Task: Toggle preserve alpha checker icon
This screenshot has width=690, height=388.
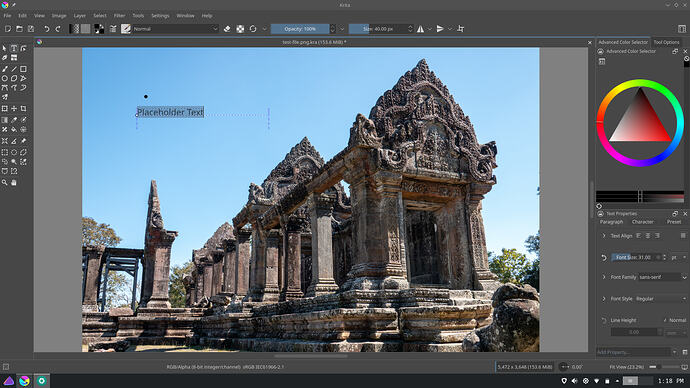Action: 240,29
